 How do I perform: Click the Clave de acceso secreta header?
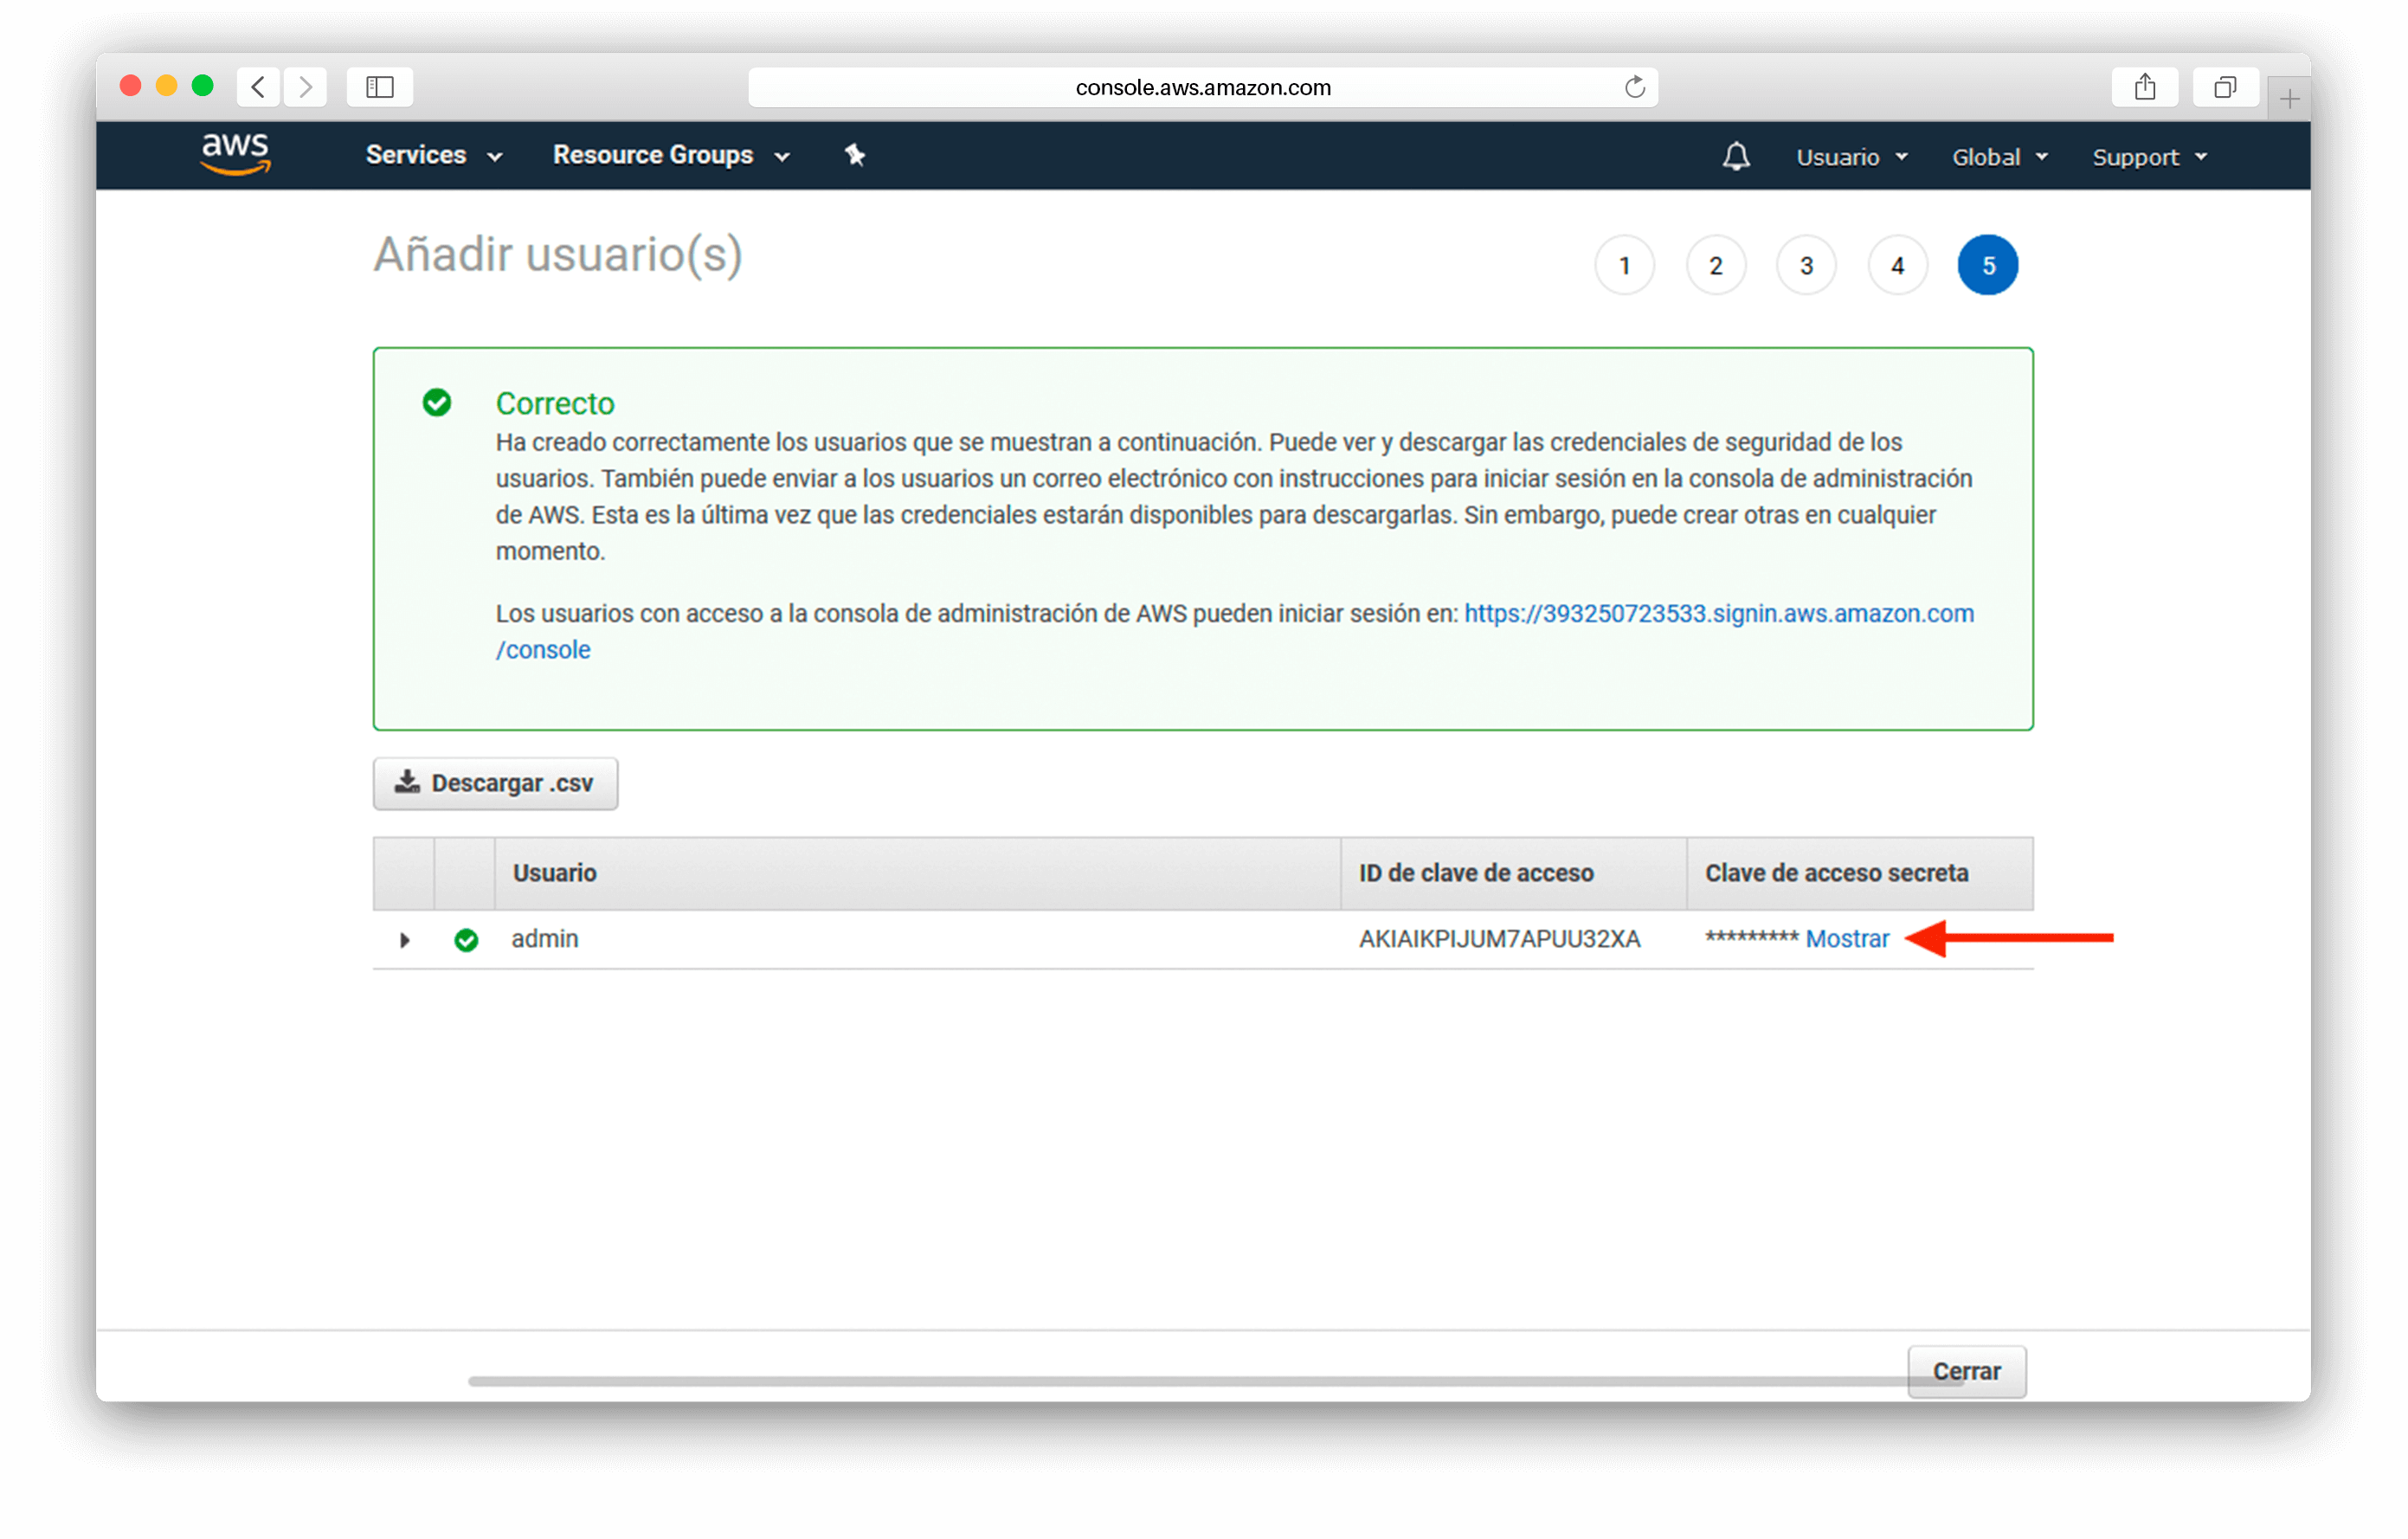pyautogui.click(x=1859, y=873)
